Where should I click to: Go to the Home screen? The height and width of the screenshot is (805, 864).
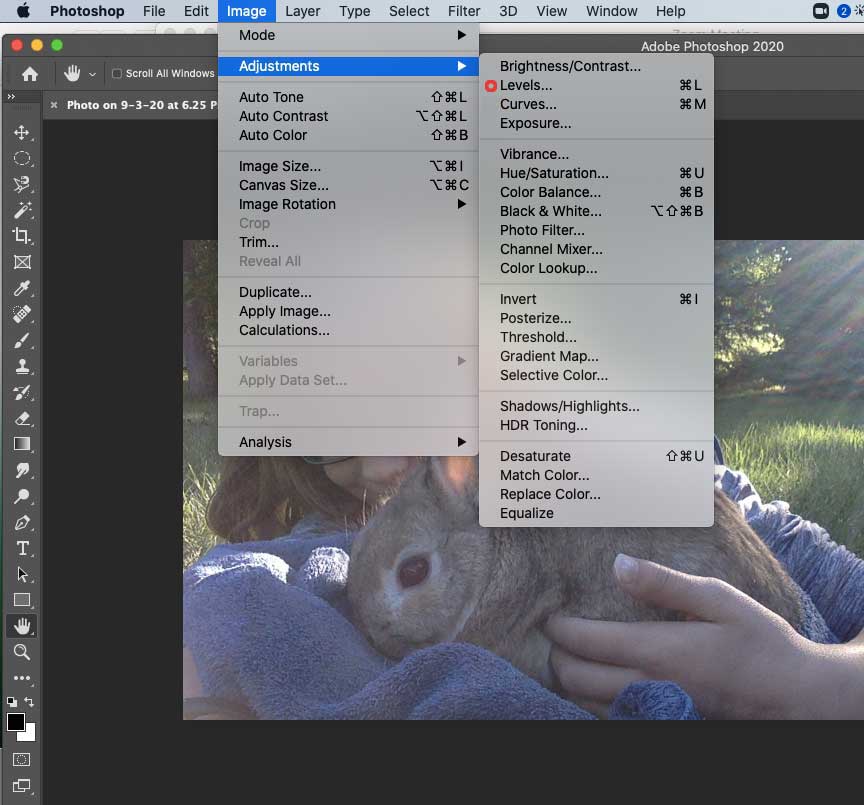point(30,74)
